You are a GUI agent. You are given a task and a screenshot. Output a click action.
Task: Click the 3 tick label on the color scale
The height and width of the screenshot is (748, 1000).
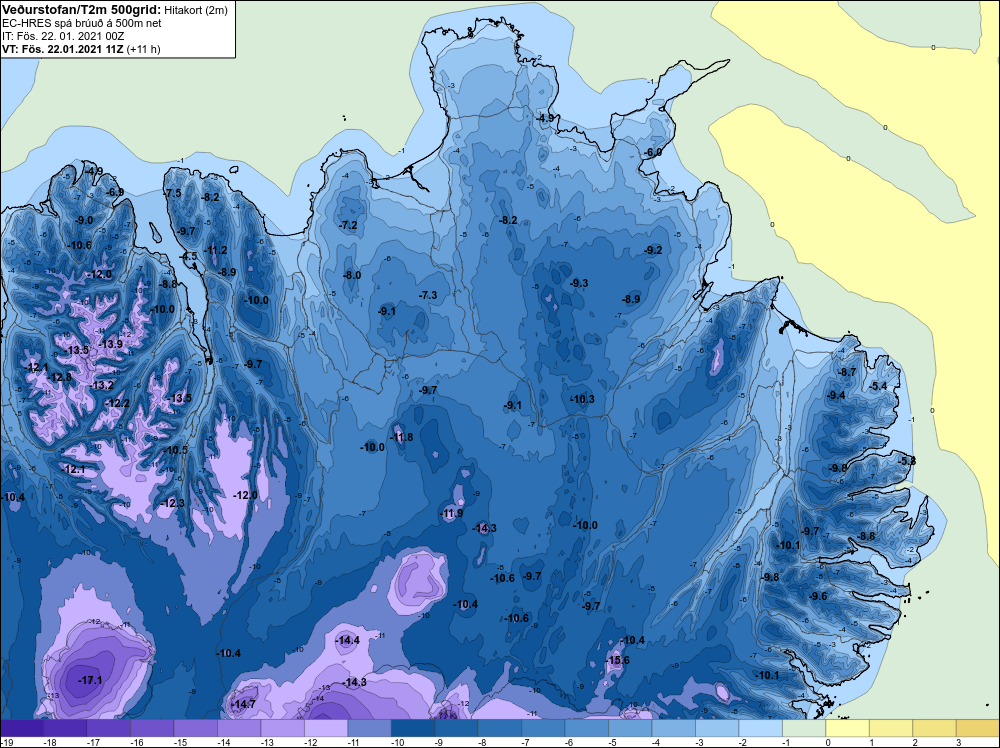(x=959, y=742)
